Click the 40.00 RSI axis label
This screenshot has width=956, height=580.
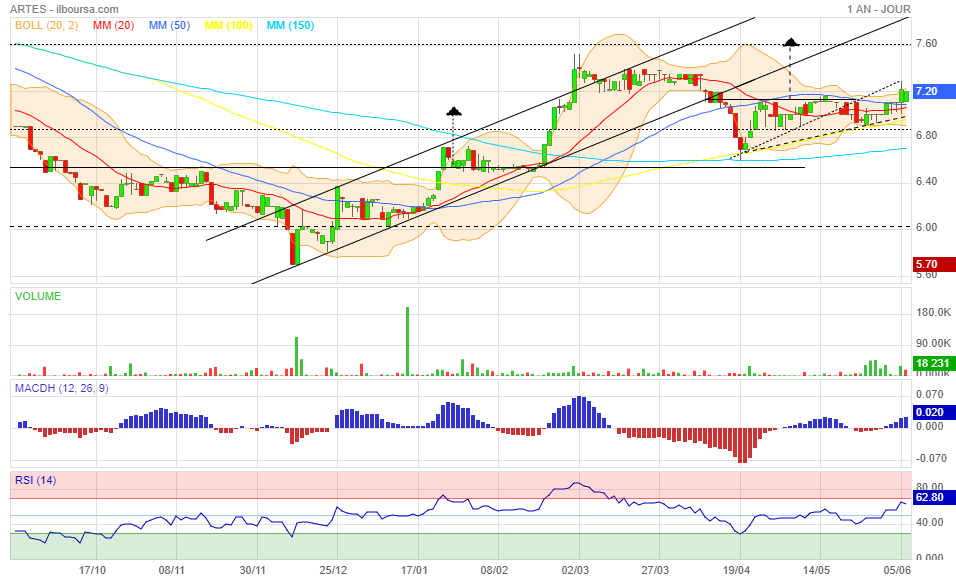930,522
